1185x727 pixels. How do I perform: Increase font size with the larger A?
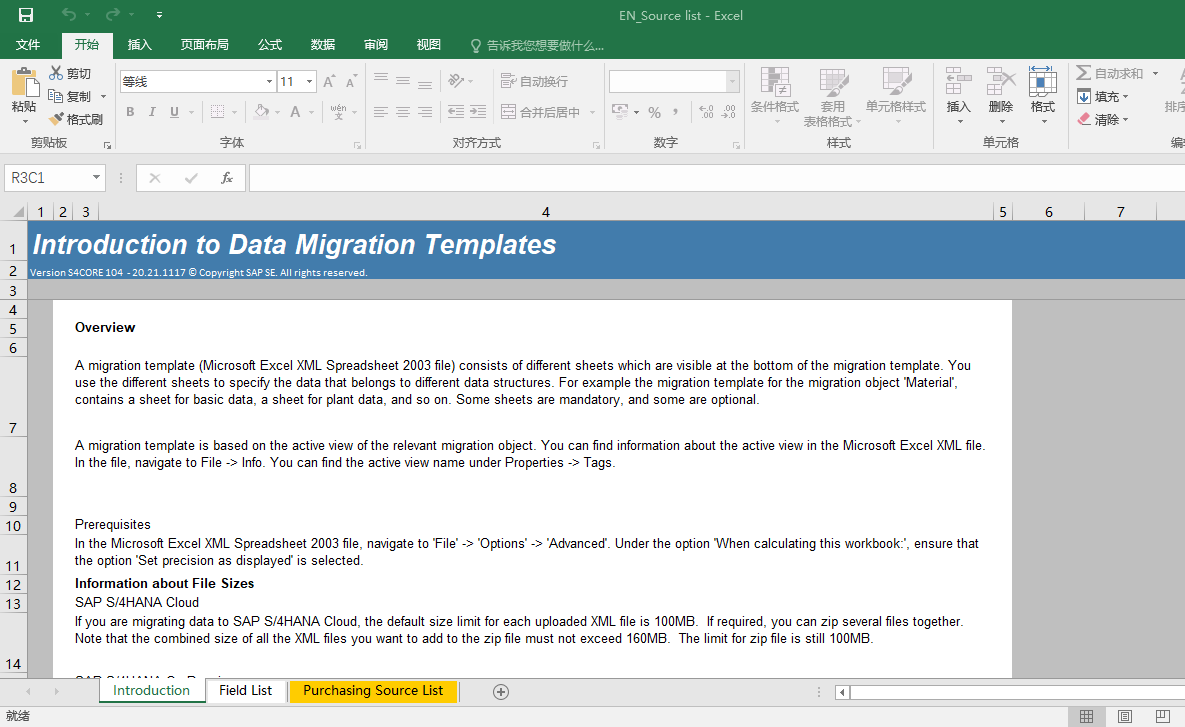(x=330, y=82)
